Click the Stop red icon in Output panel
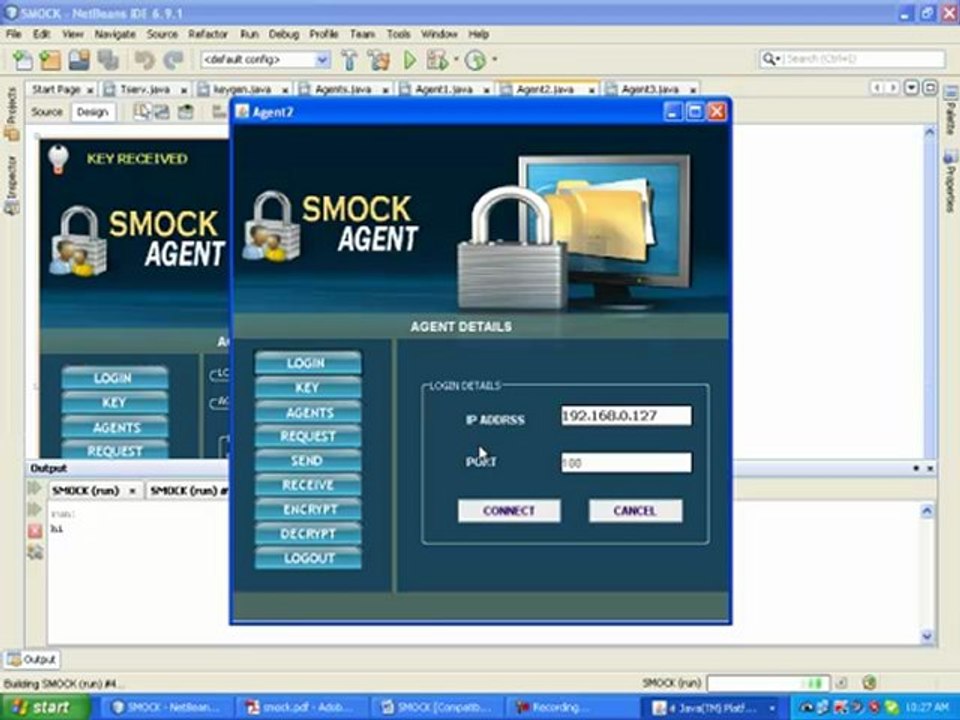This screenshot has width=960, height=720. click(35, 531)
